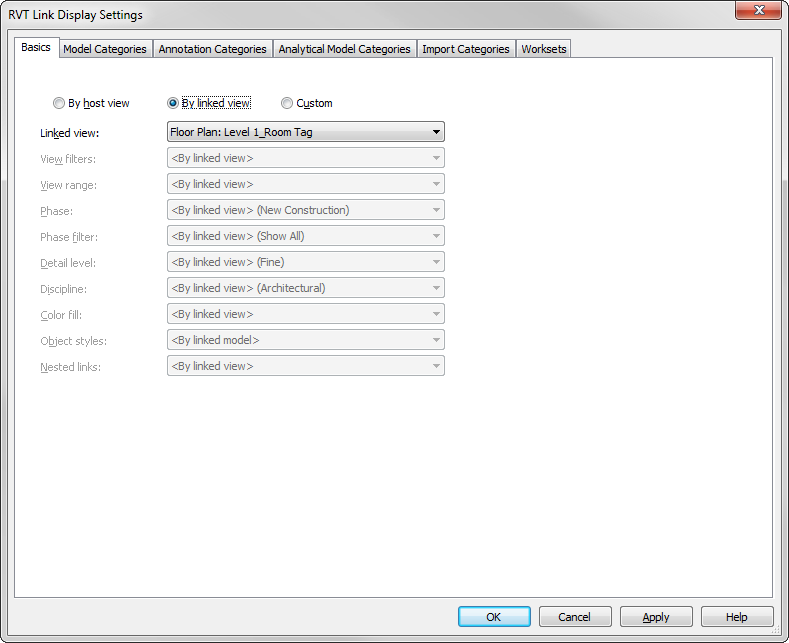789x643 pixels.
Task: Click the Linked view label
Action: pos(69,133)
